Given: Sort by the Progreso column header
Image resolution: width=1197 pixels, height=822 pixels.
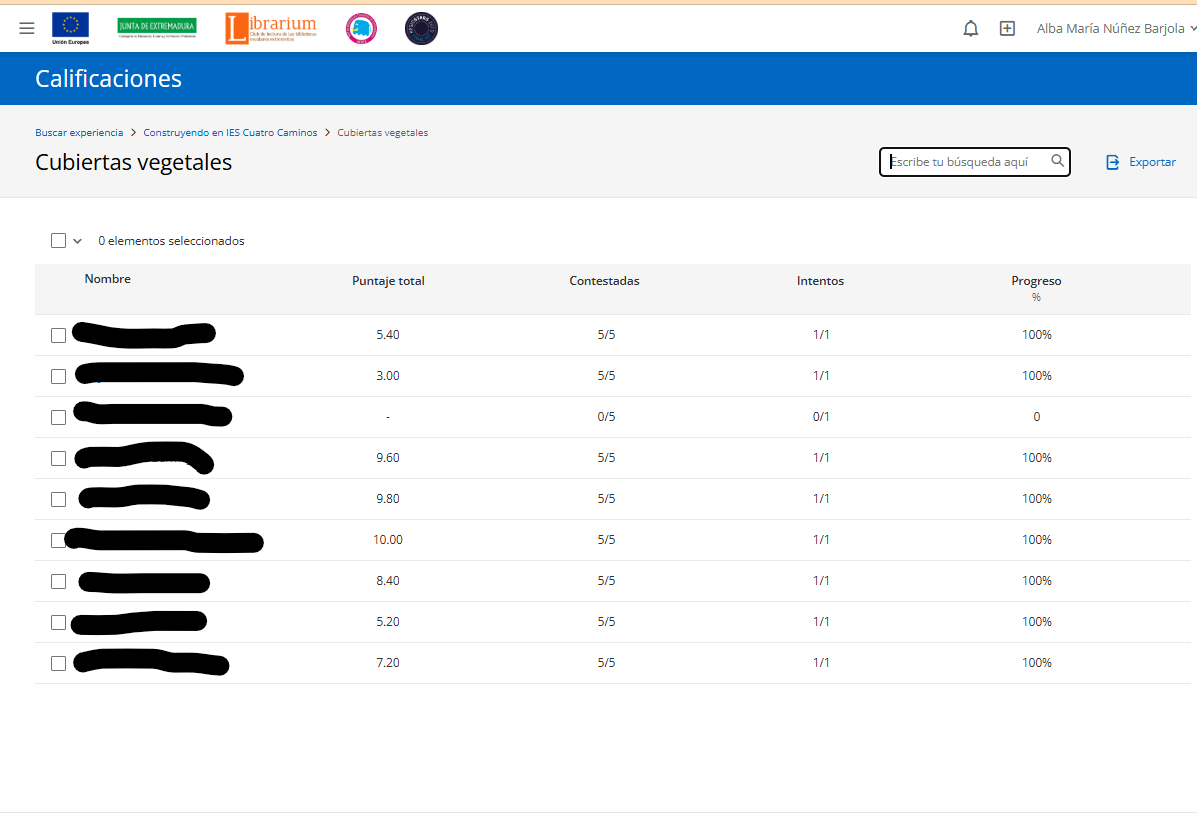Looking at the screenshot, I should (x=1036, y=281).
